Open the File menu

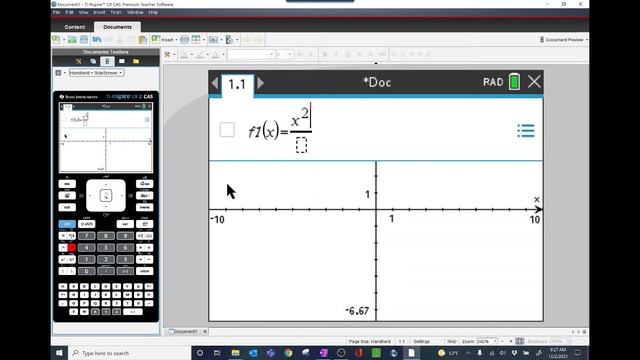[x=57, y=13]
